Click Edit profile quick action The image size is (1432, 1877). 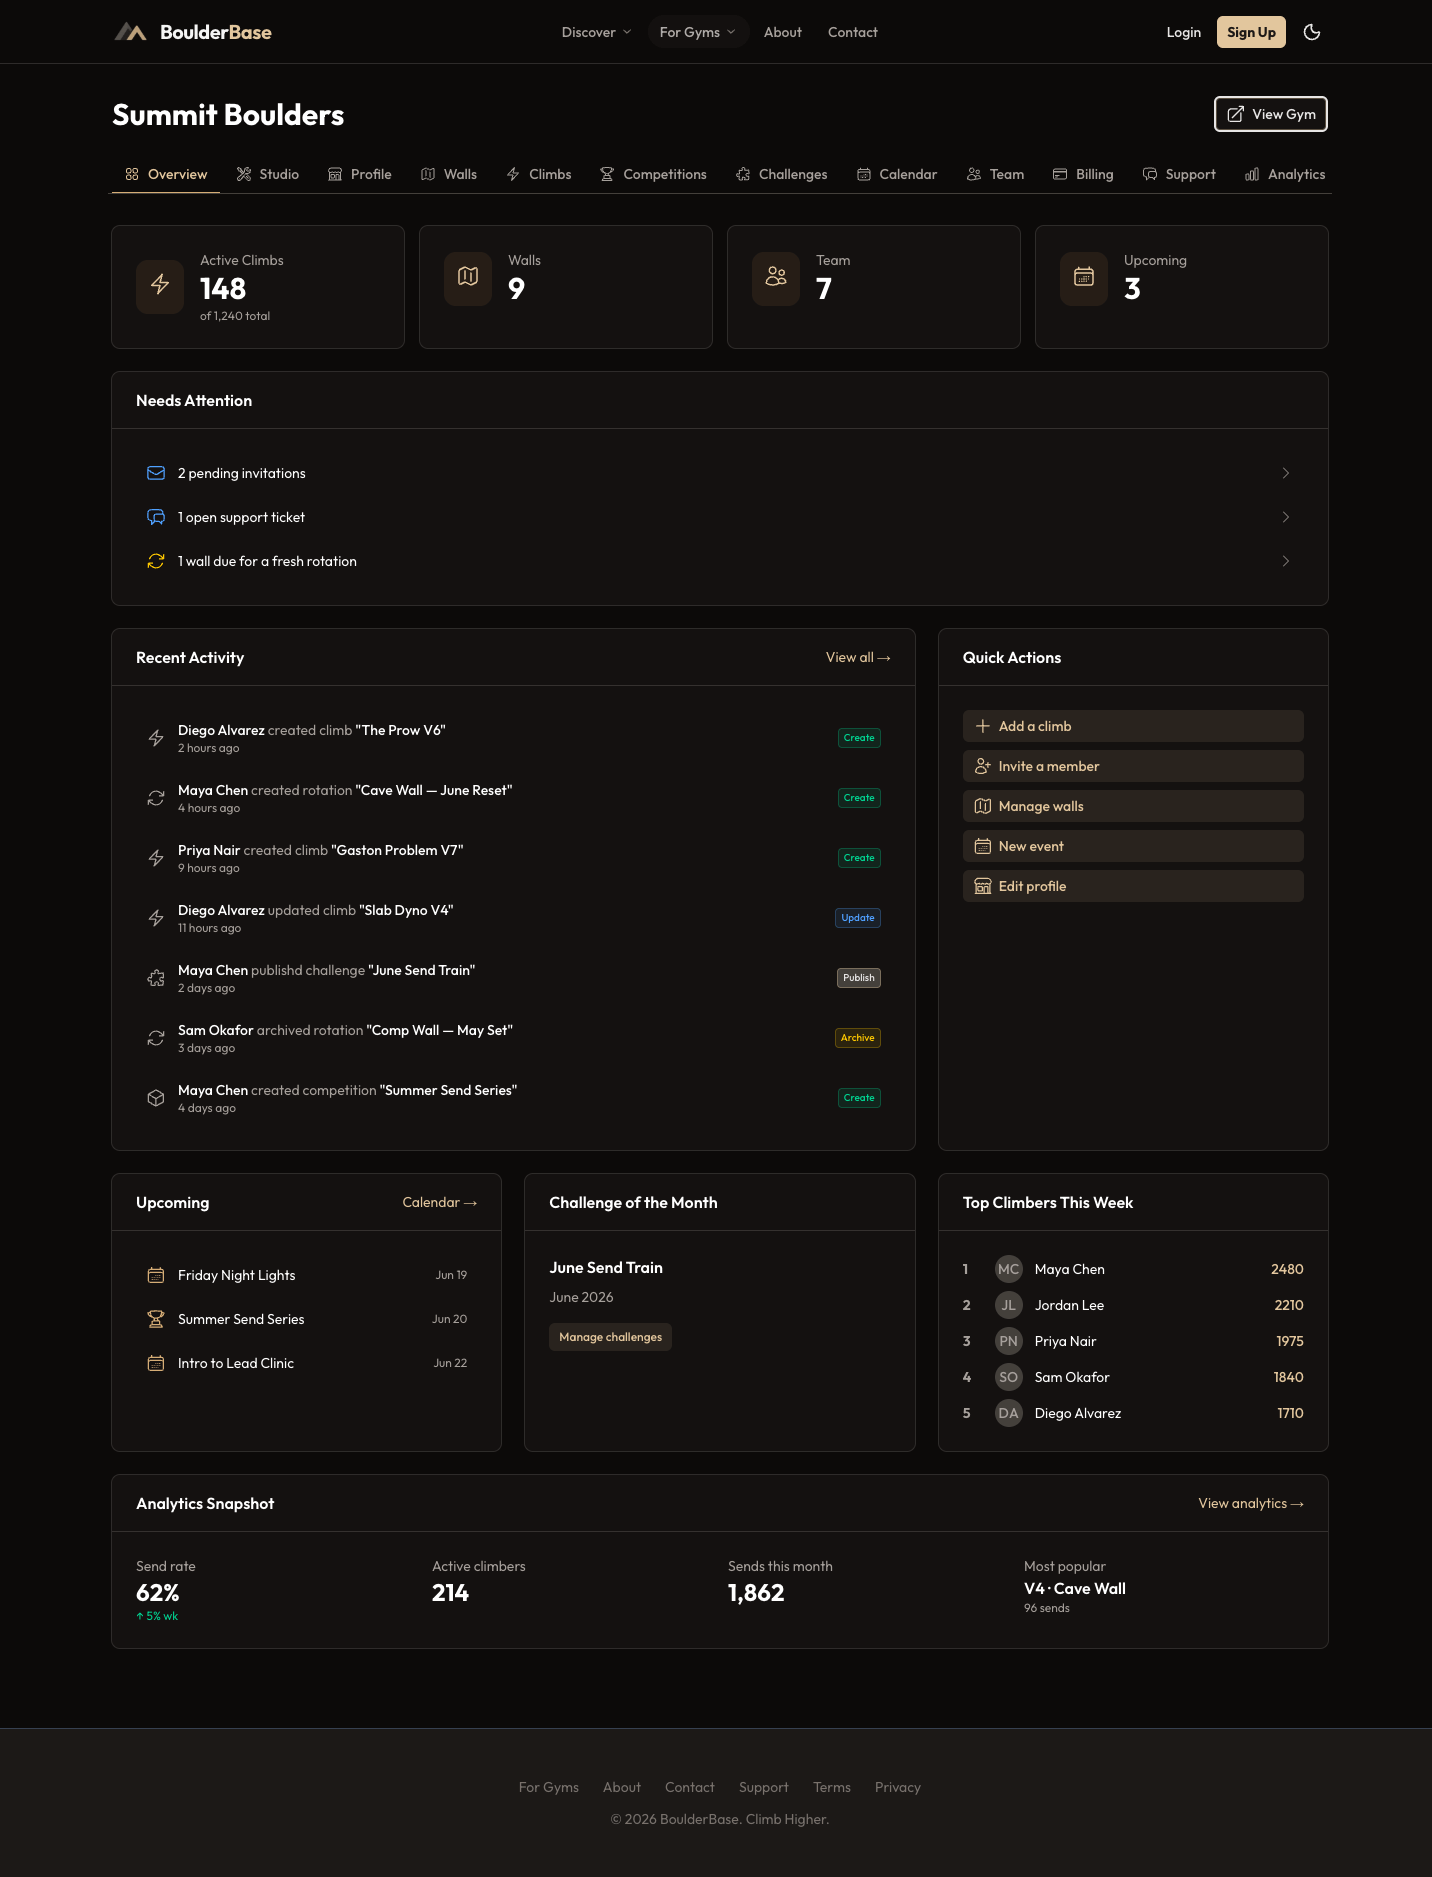tap(1133, 886)
